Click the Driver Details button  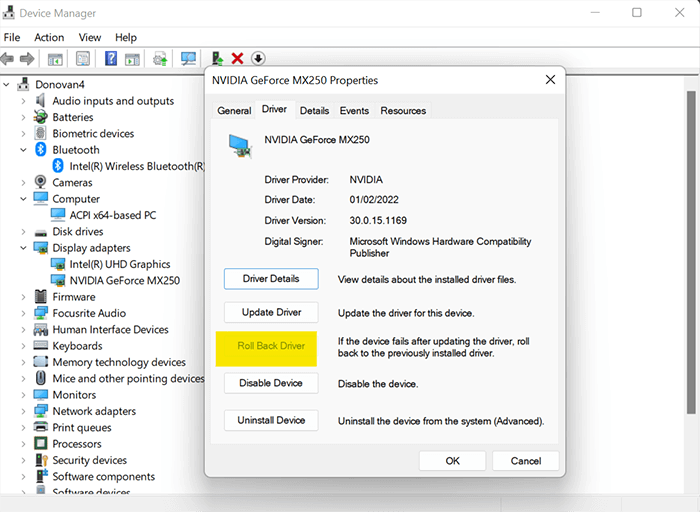pyautogui.click(x=271, y=279)
